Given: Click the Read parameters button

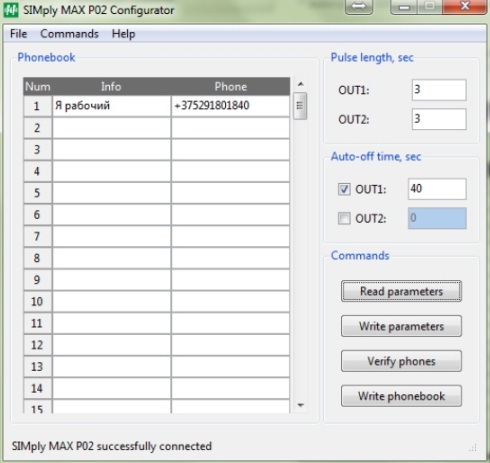Looking at the screenshot, I should (401, 291).
